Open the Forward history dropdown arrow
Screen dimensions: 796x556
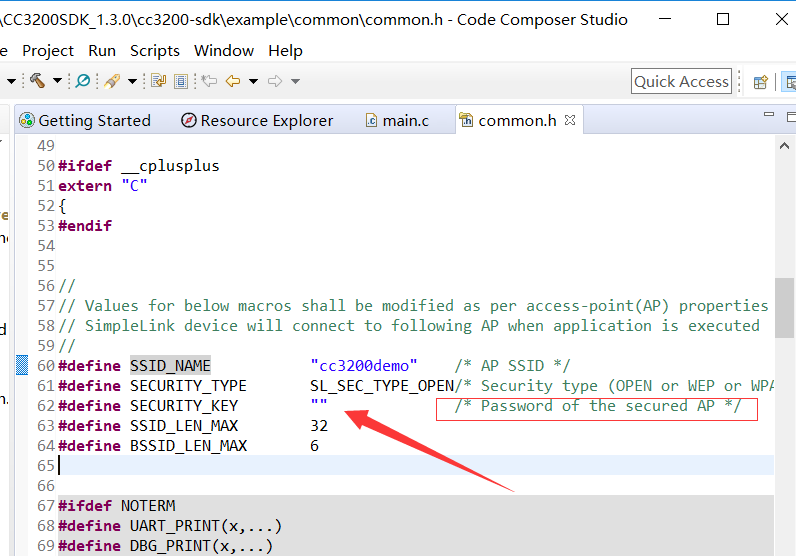[x=295, y=81]
